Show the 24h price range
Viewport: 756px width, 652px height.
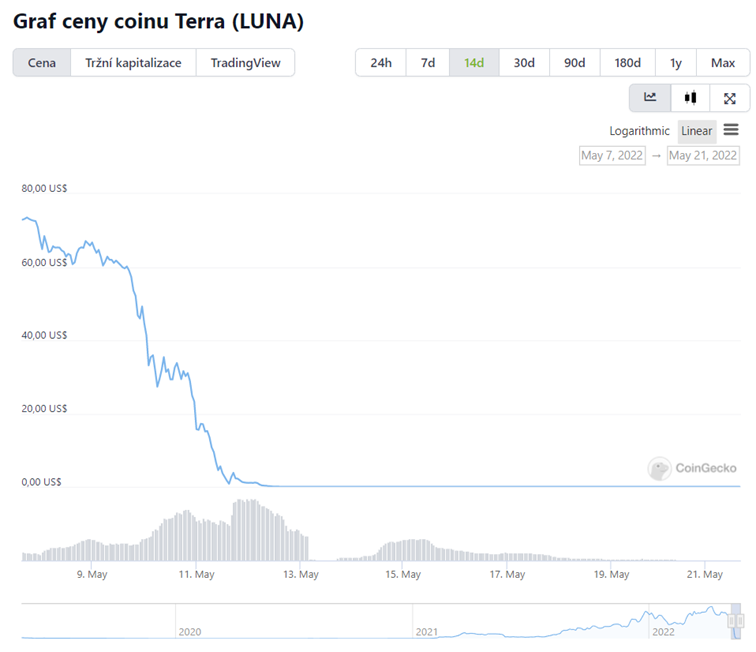coord(381,63)
